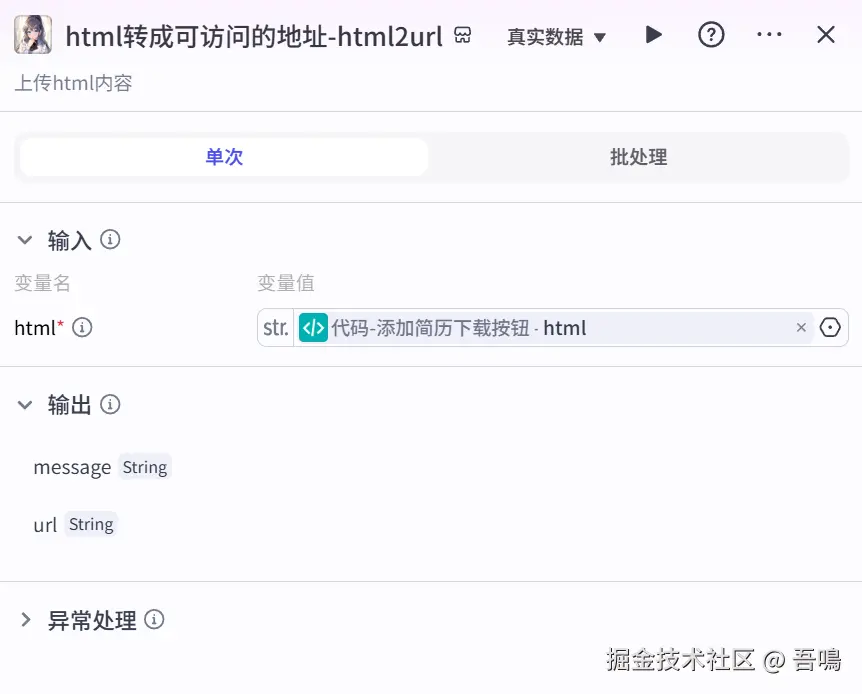Click the 变量名 column header
The height and width of the screenshot is (694, 862).
42,283
